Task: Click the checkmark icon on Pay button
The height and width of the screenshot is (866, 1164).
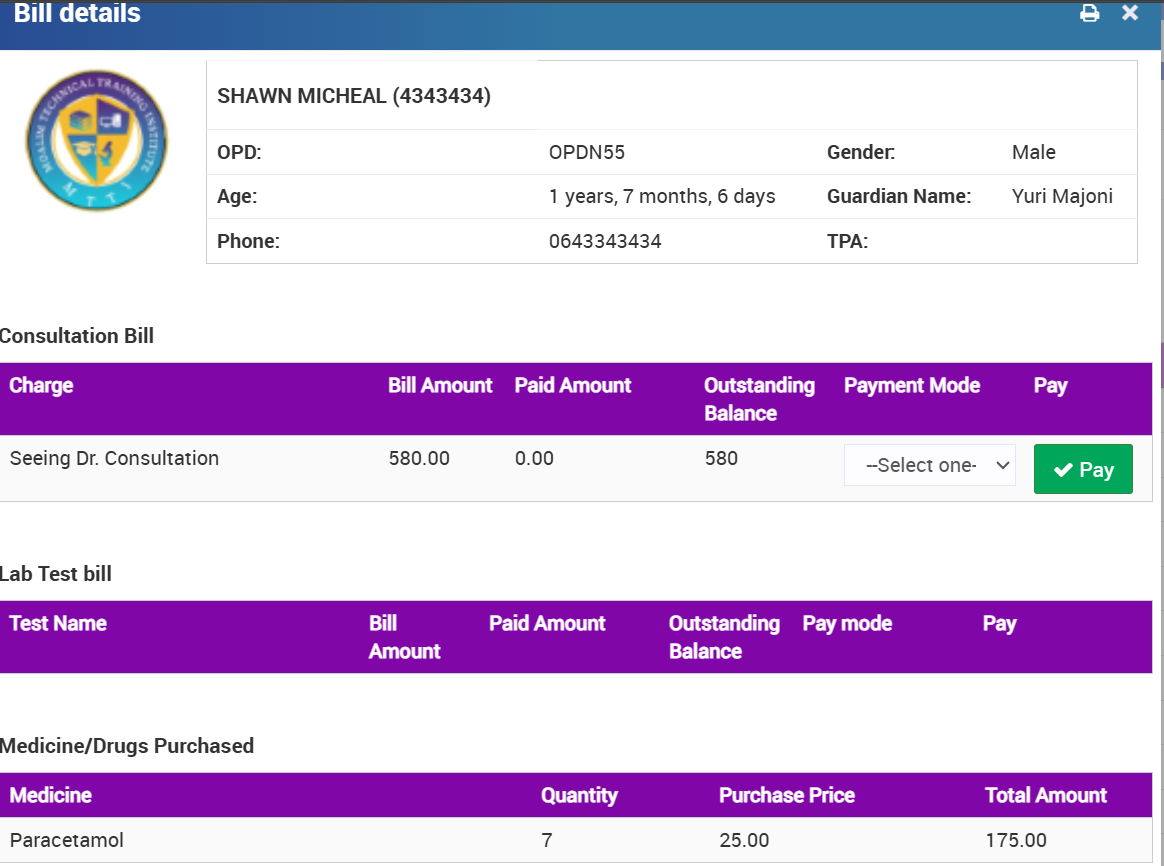Action: tap(1063, 470)
